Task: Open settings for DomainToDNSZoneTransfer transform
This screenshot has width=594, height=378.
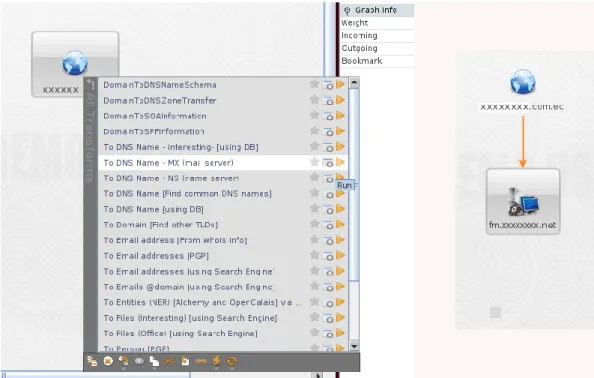Action: [x=328, y=100]
